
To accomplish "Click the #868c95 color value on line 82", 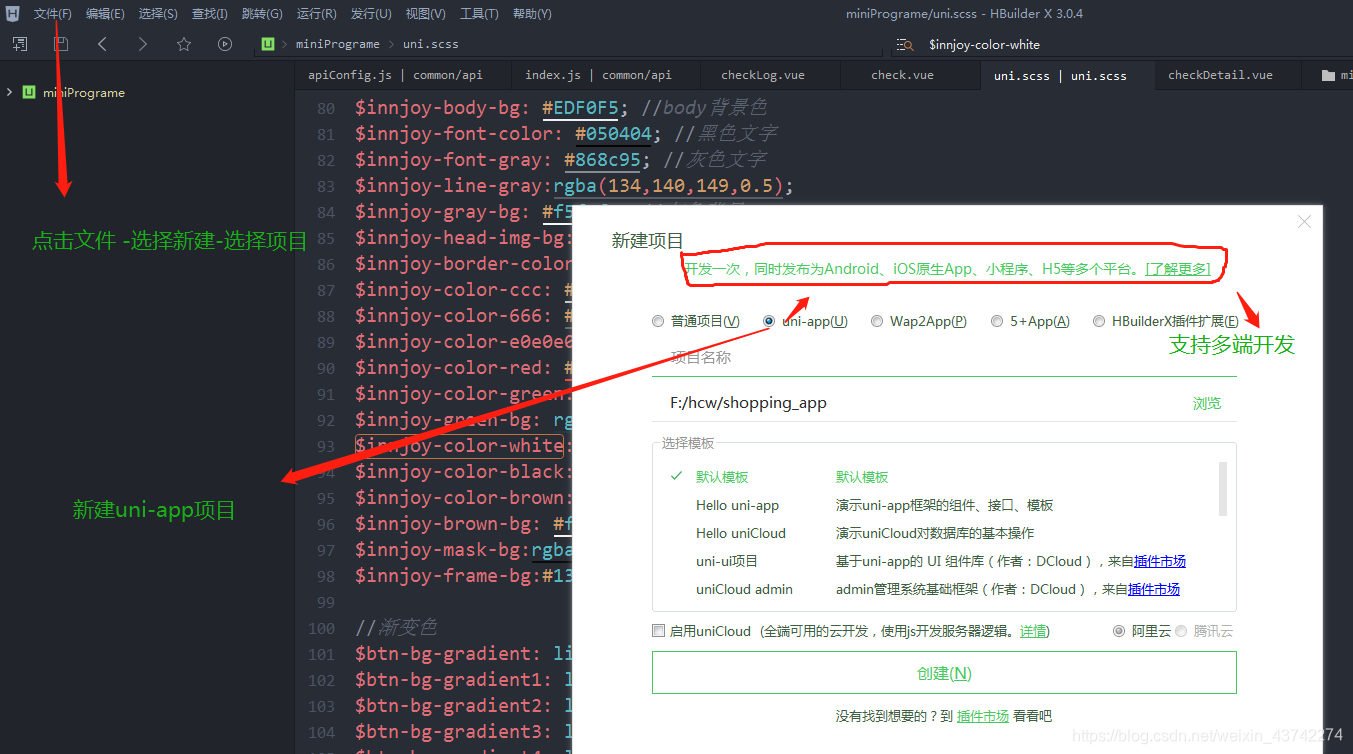I will [603, 159].
